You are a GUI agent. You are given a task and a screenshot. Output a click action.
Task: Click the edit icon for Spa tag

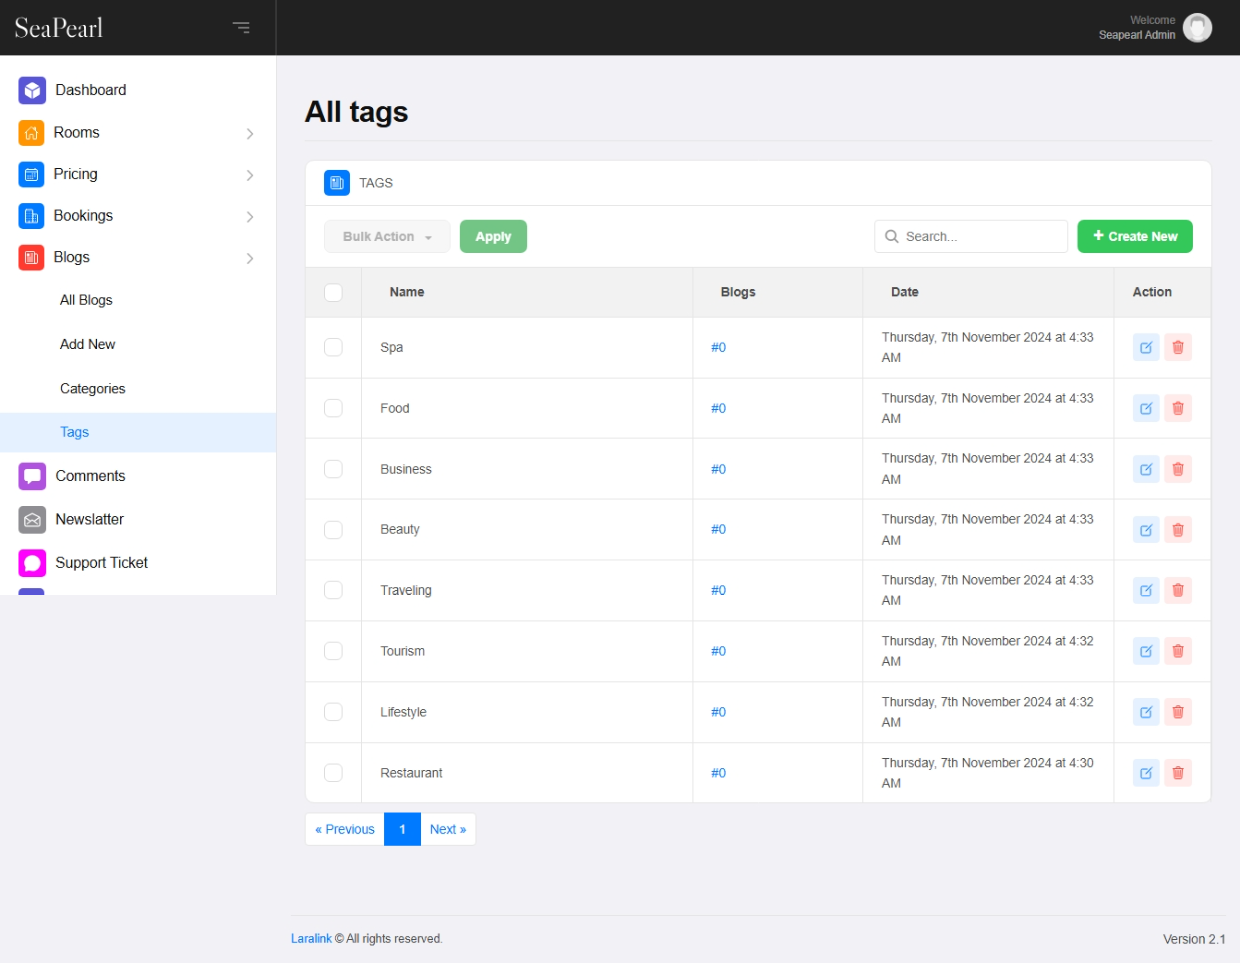[1146, 347]
